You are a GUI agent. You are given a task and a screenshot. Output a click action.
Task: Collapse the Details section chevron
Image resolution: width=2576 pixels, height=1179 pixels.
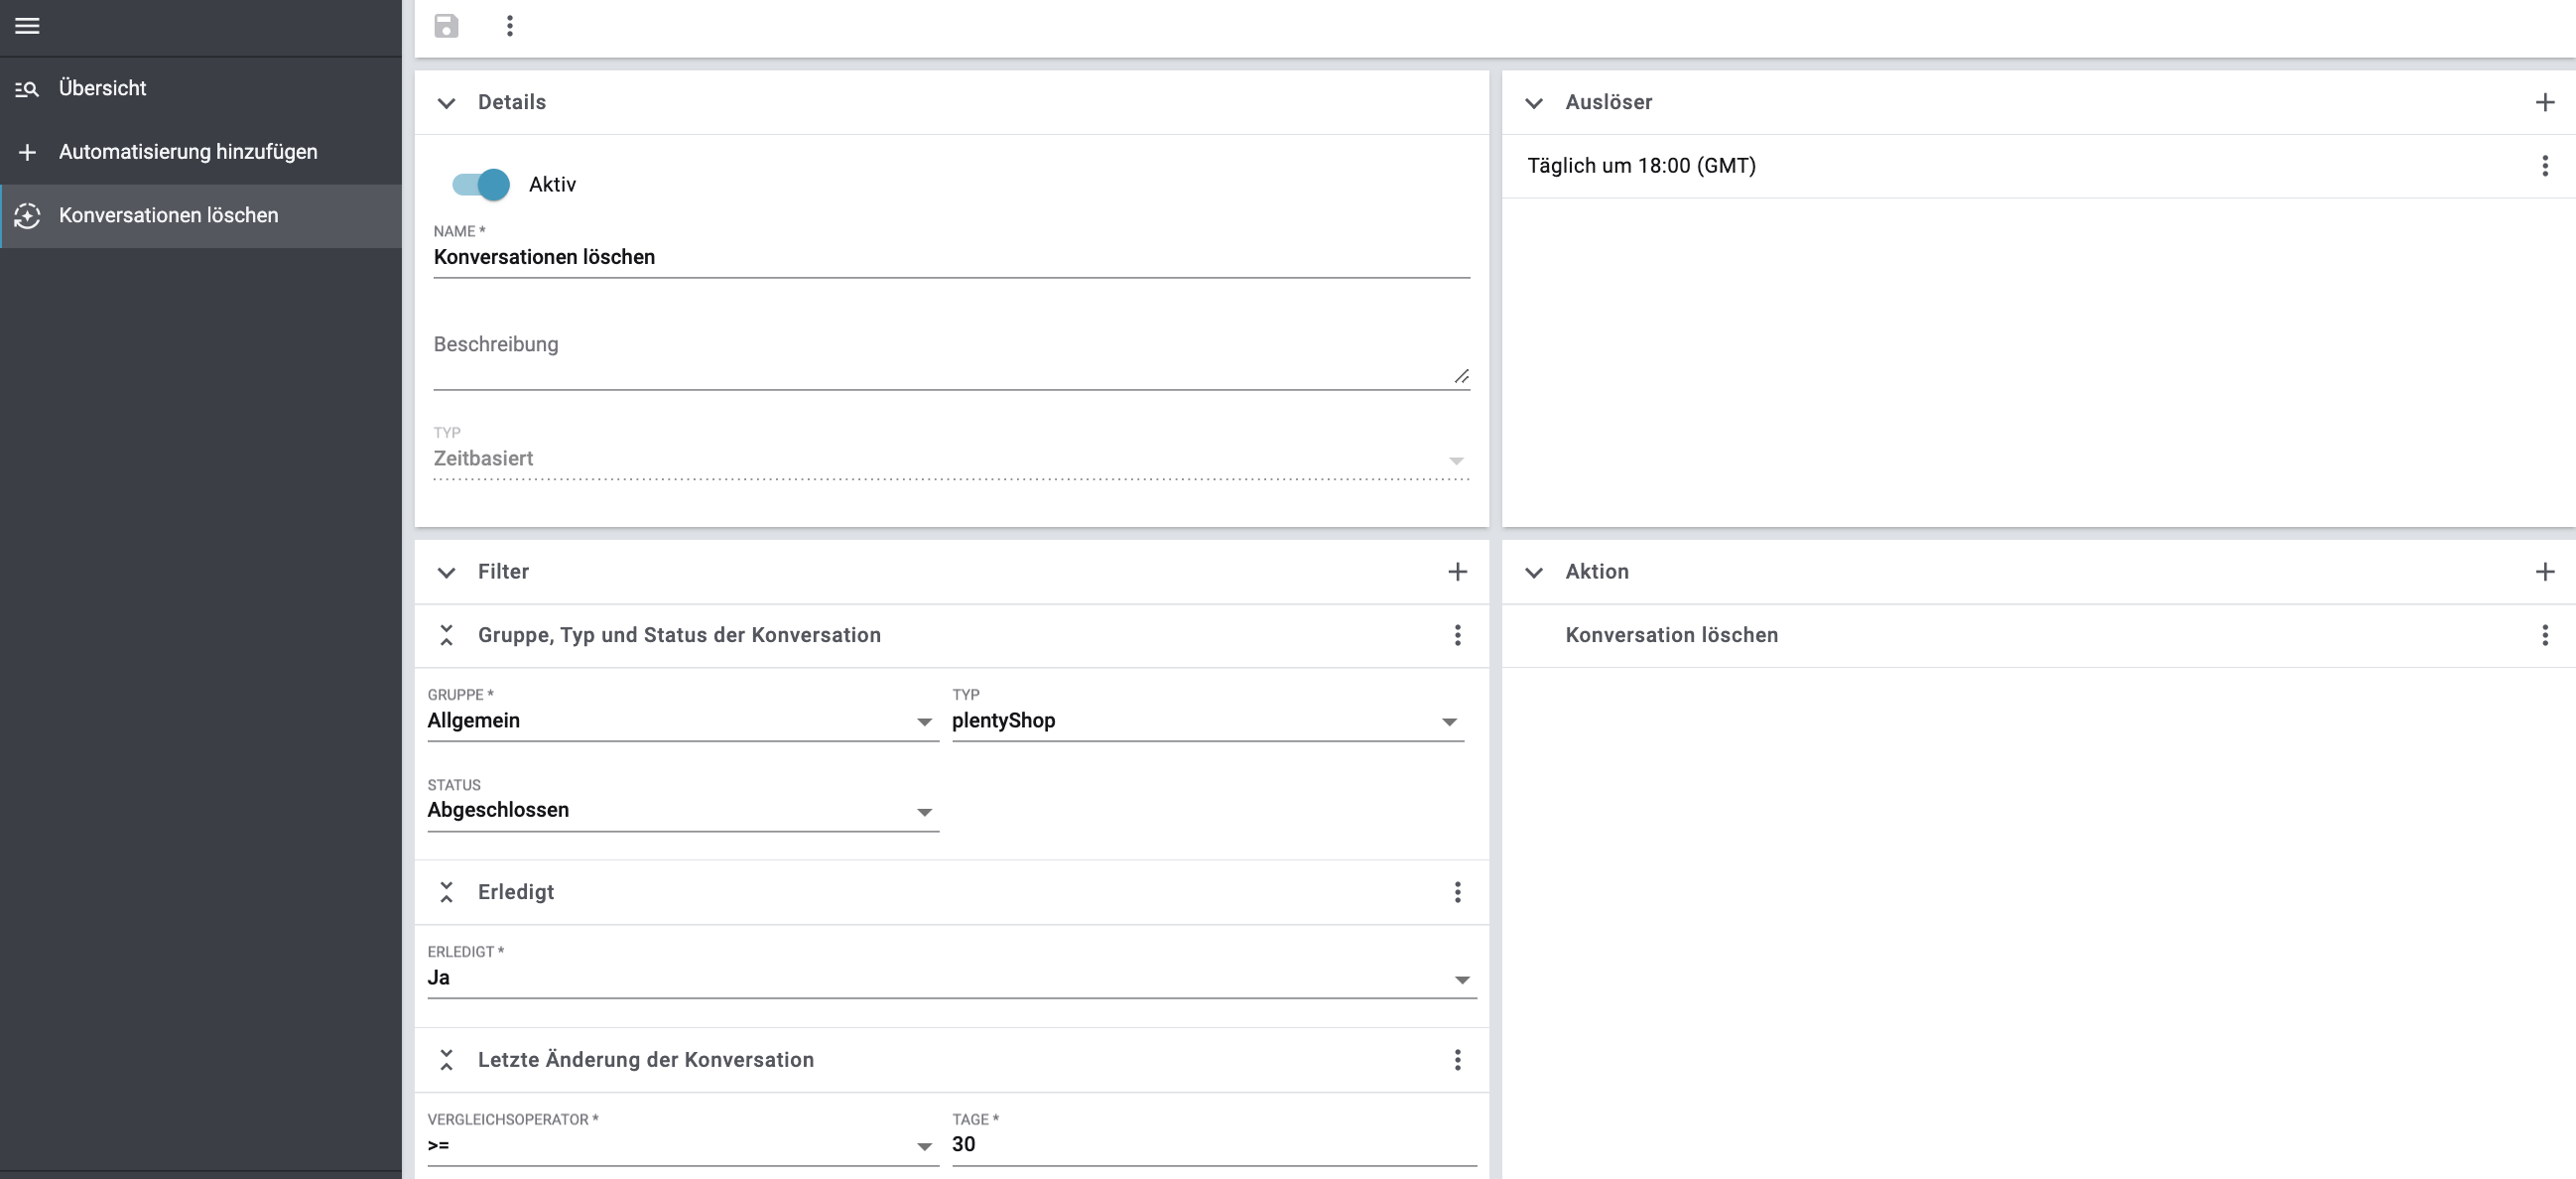[447, 103]
